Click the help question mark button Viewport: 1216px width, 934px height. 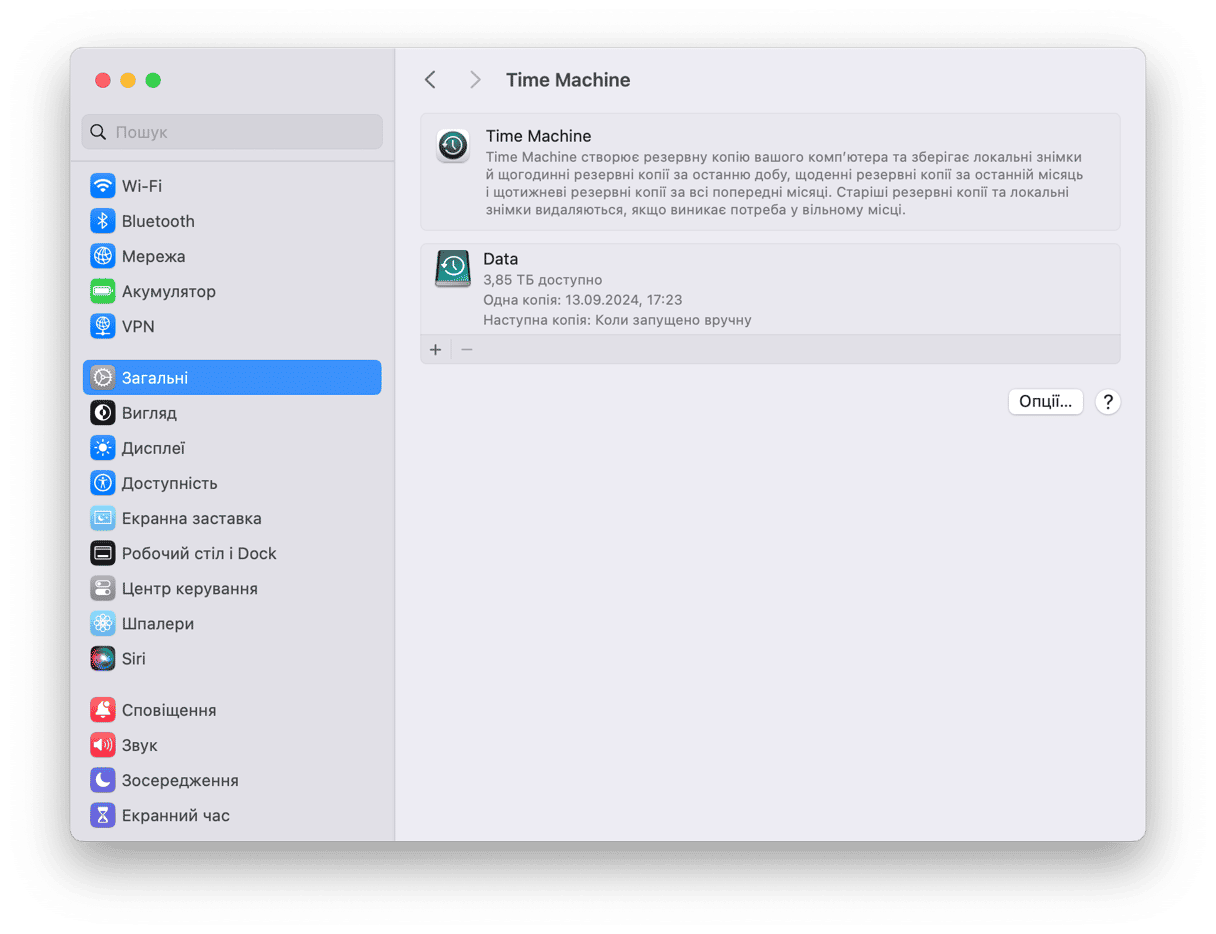pyautogui.click(x=1107, y=402)
